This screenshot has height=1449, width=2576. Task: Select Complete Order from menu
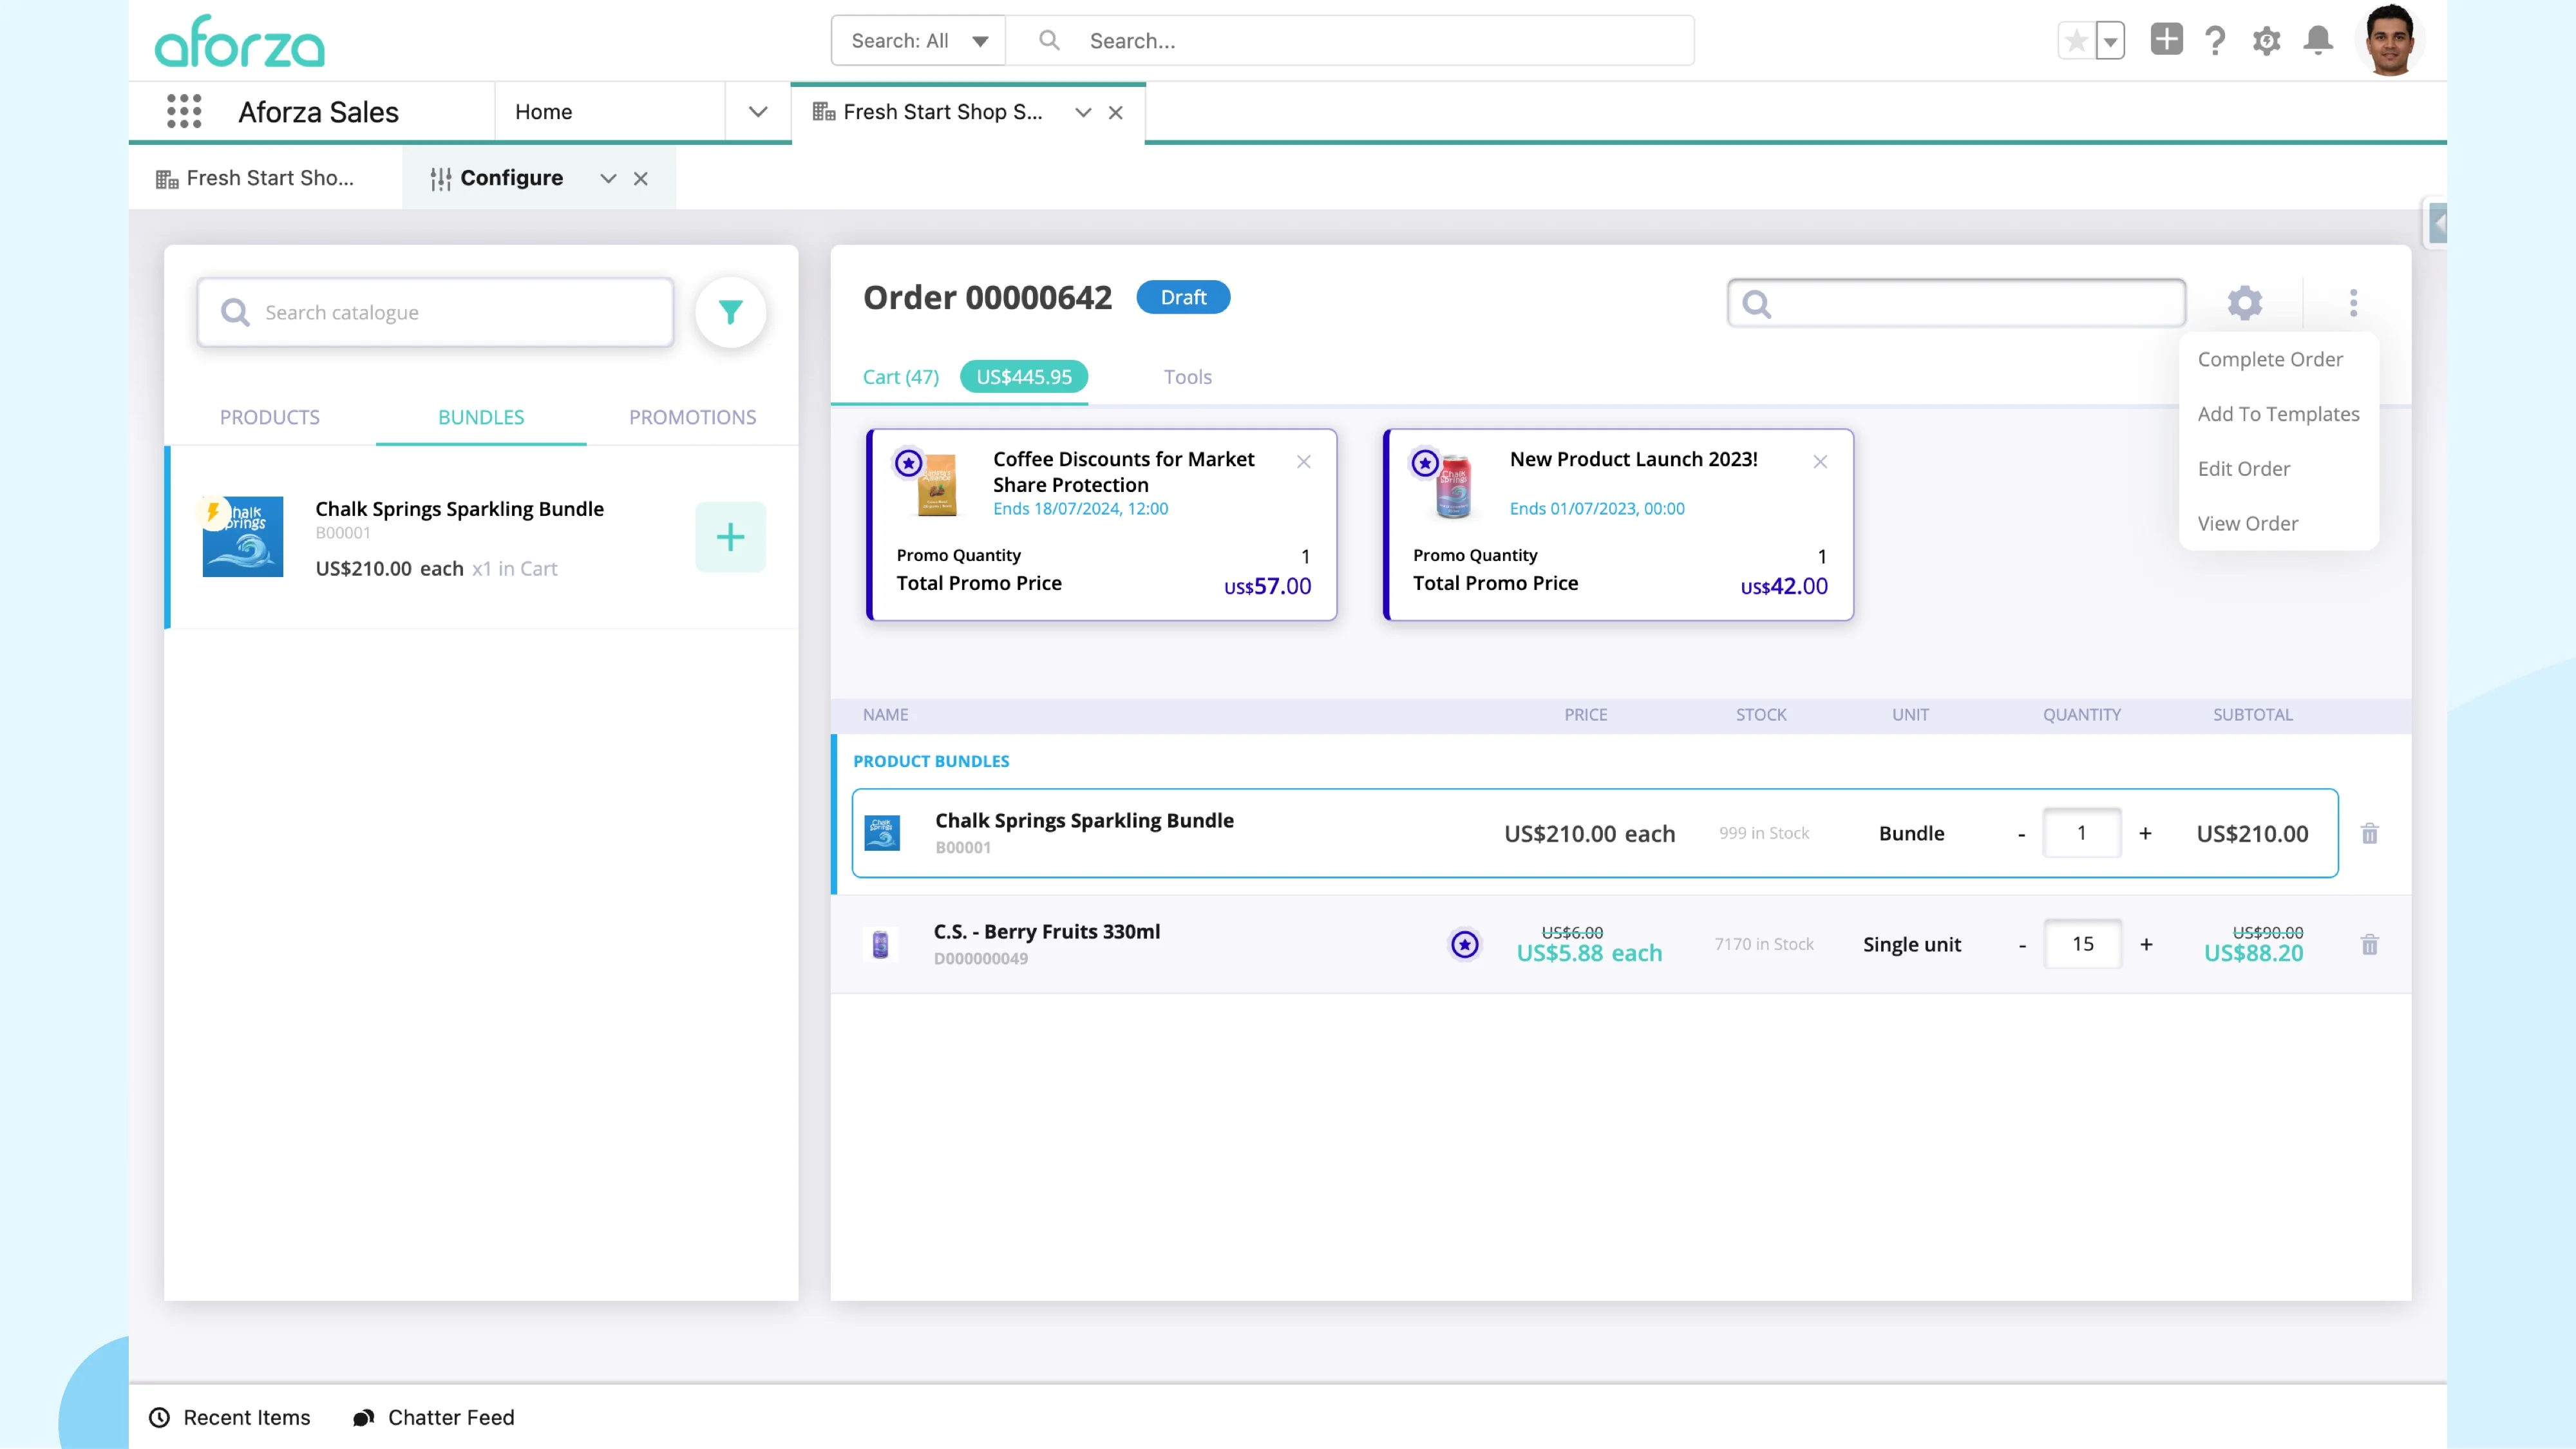click(2270, 359)
